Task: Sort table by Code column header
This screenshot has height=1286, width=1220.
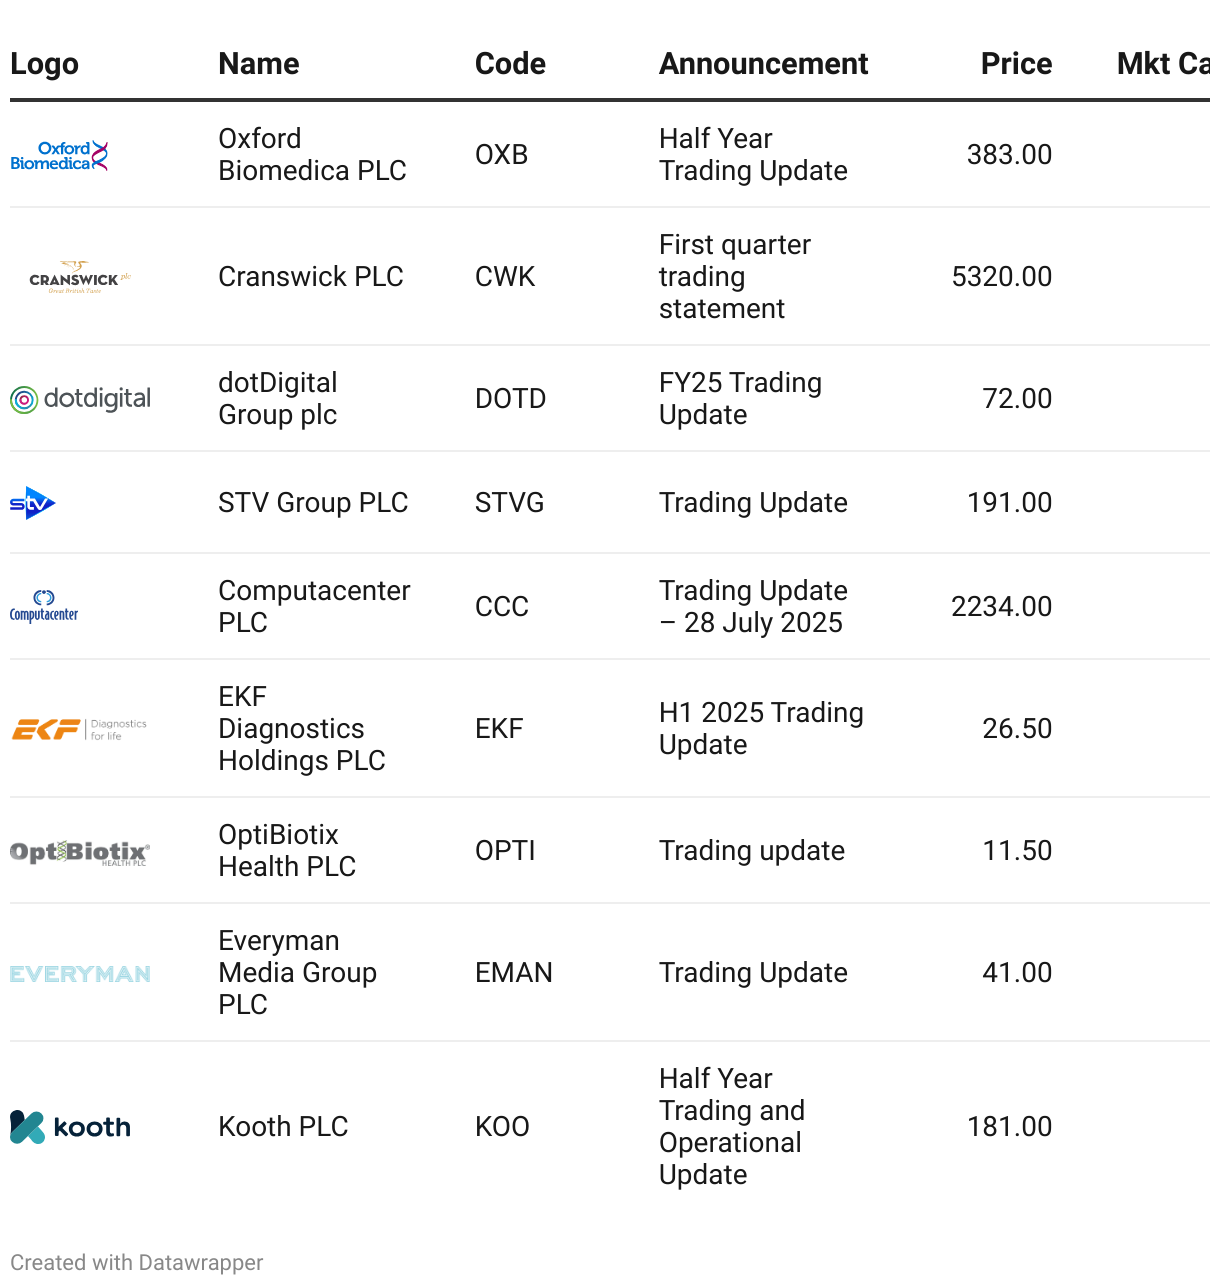Action: (x=510, y=64)
